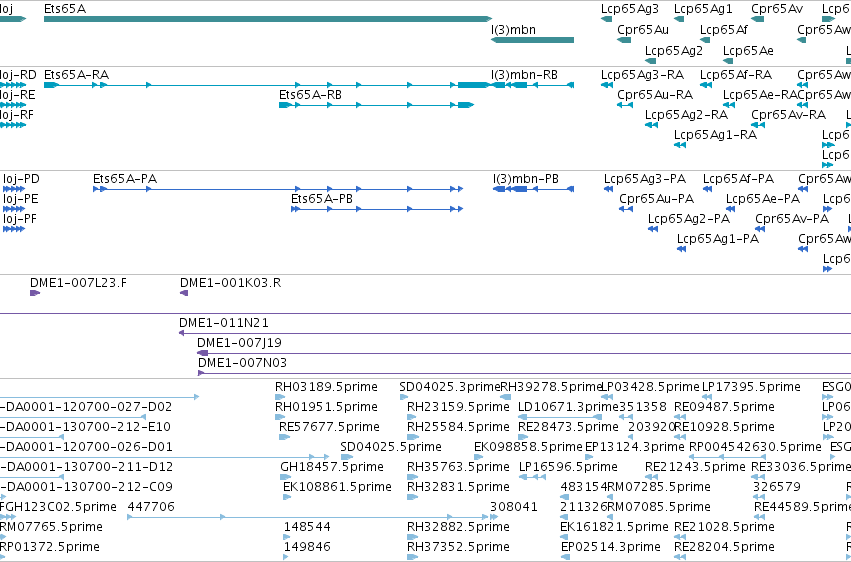Select the DME1-007N03 BAC clone
The width and height of the screenshot is (851, 562).
pyautogui.click(x=524, y=373)
